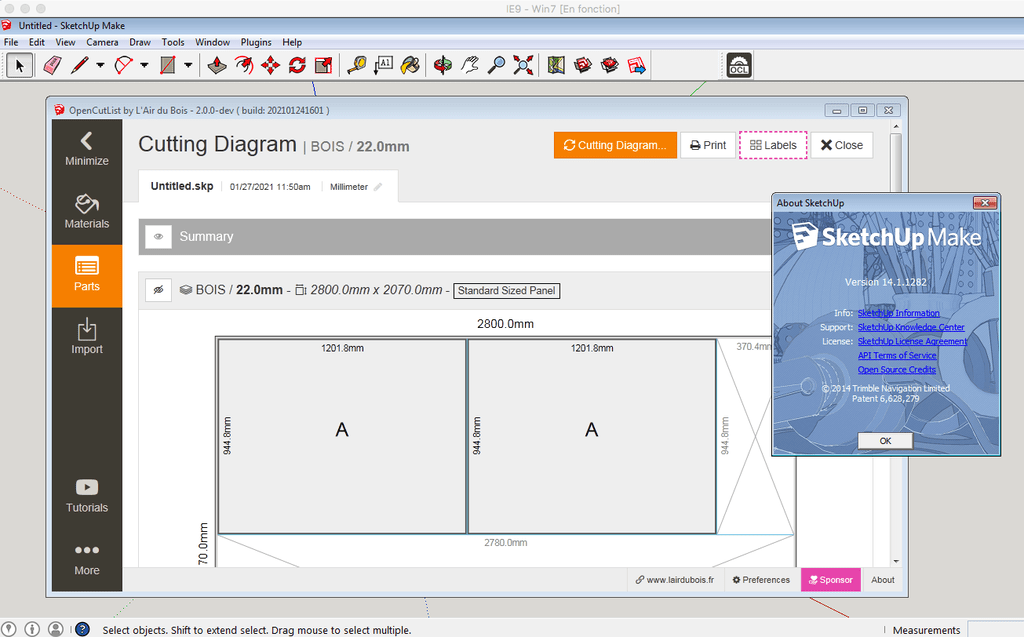Open the OpenCutList About link
The height and width of the screenshot is (637, 1024).
coord(883,580)
